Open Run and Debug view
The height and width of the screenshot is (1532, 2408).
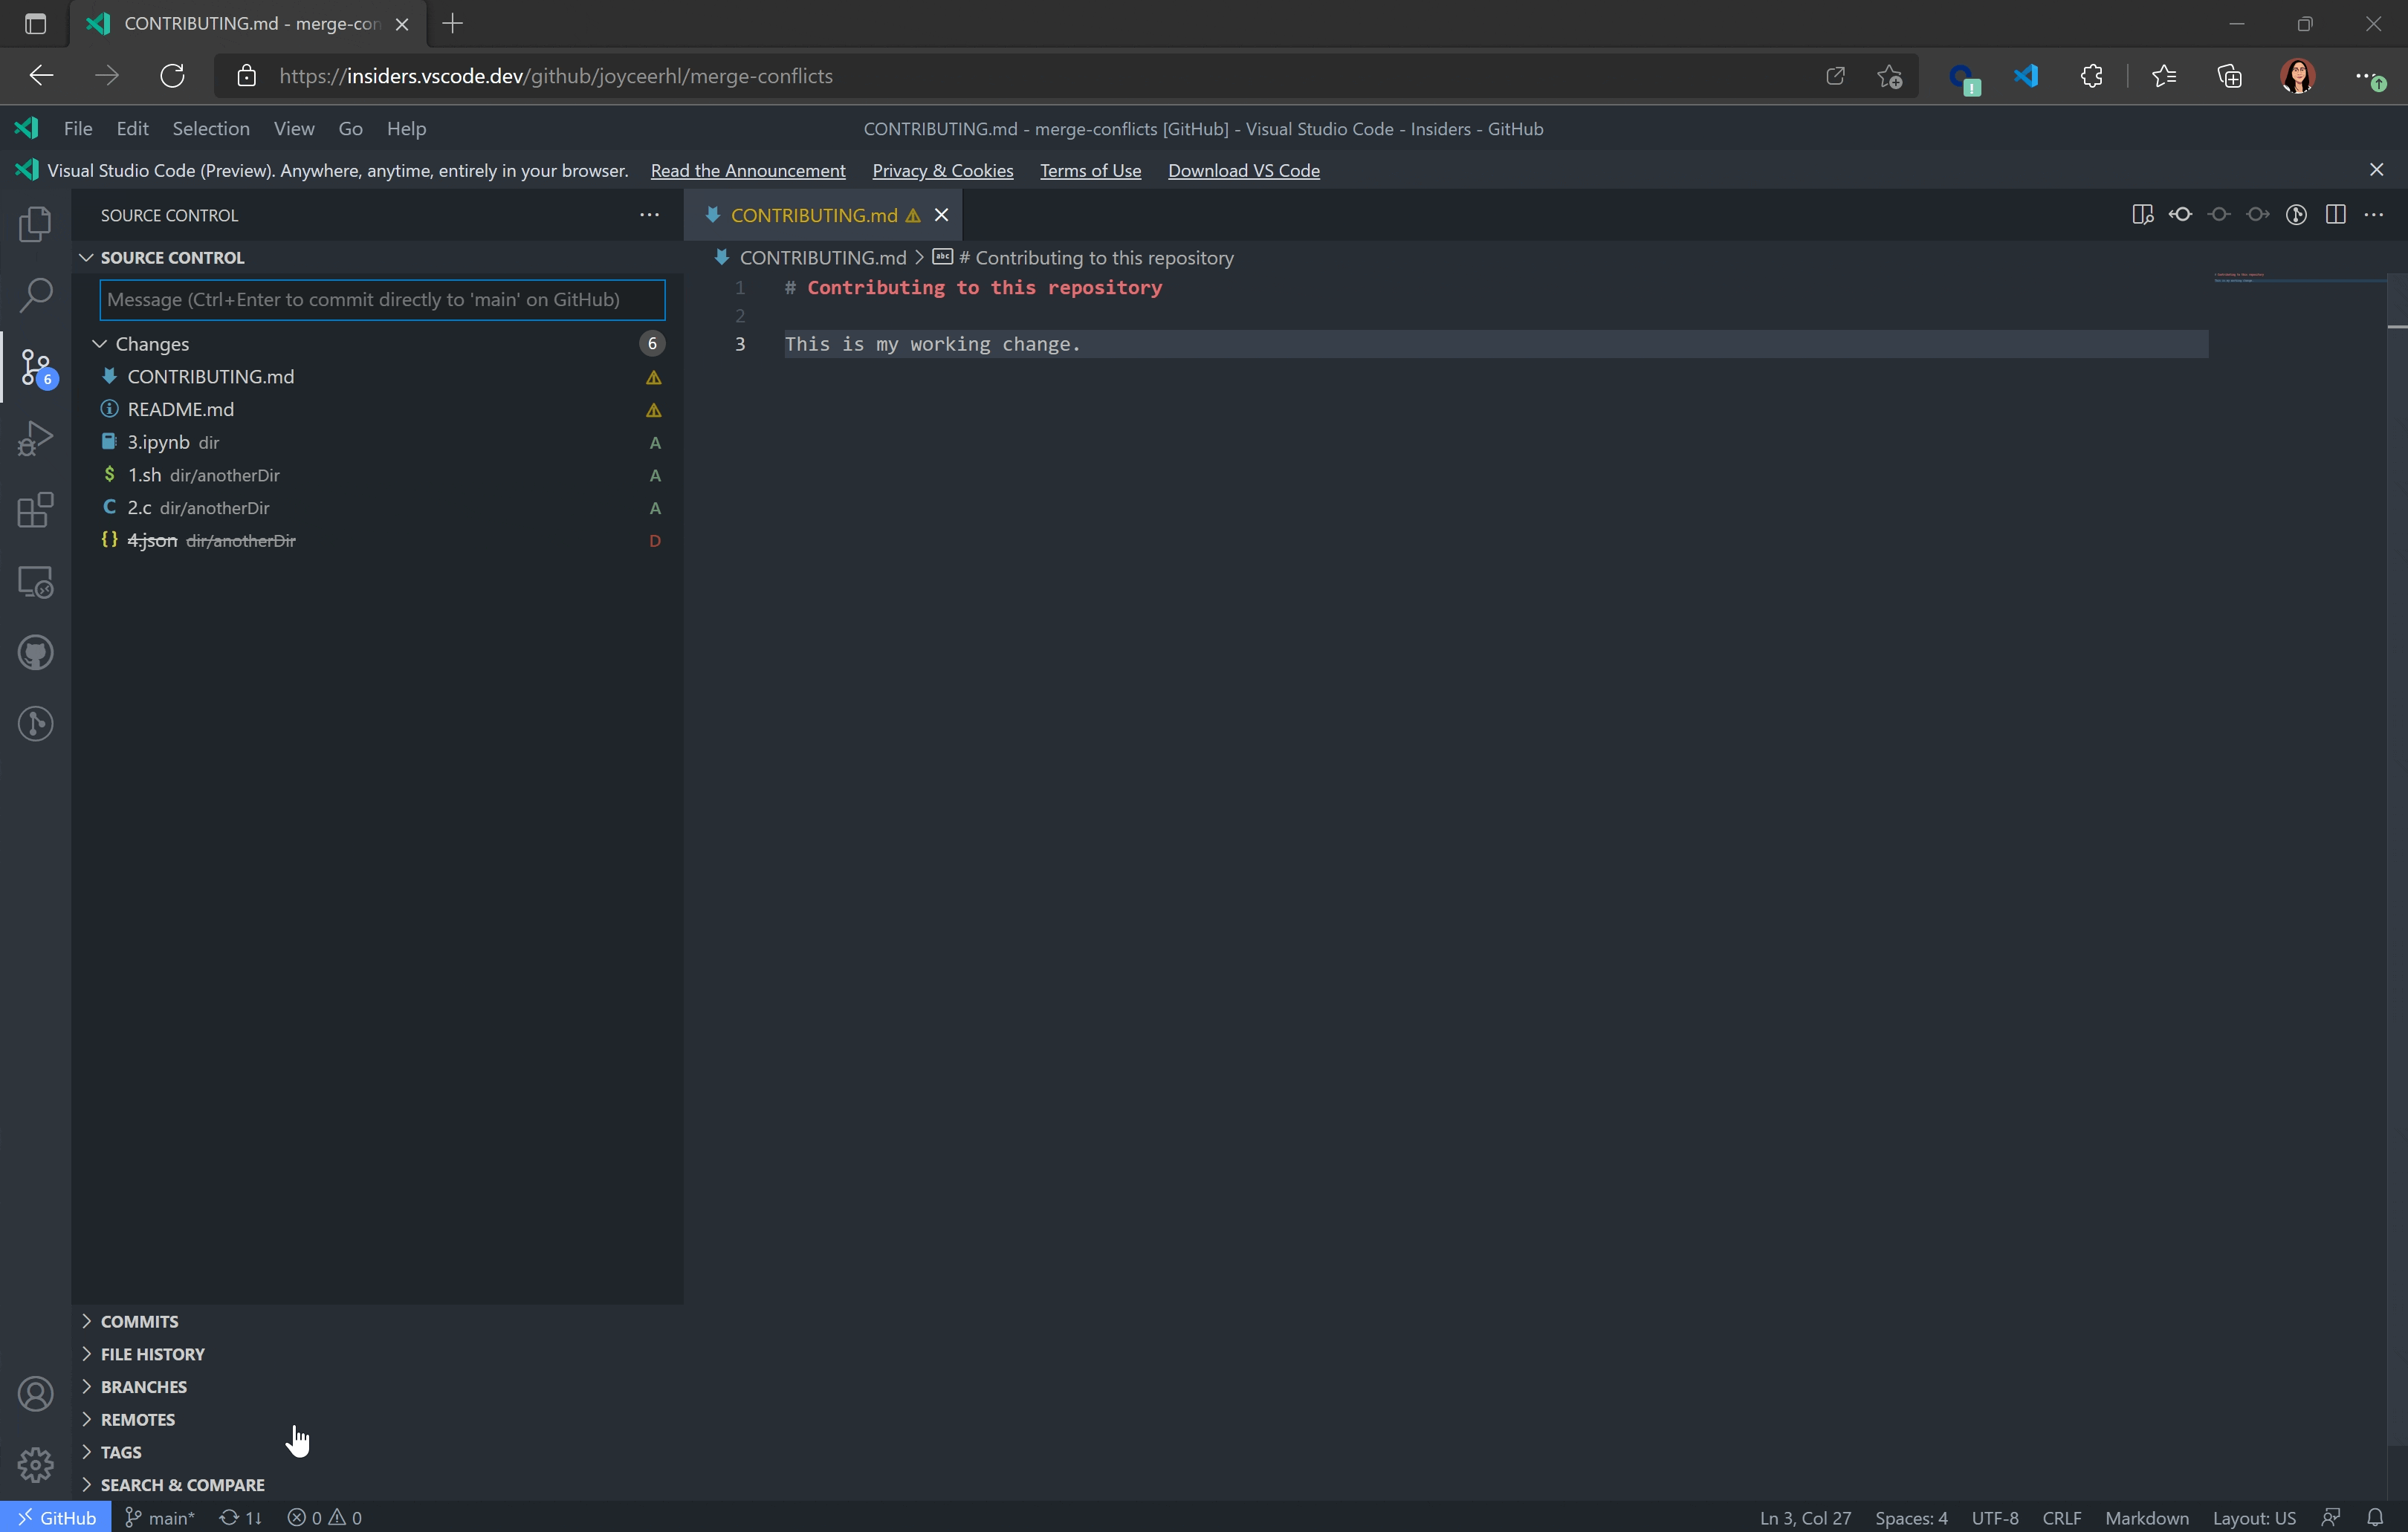[x=35, y=438]
